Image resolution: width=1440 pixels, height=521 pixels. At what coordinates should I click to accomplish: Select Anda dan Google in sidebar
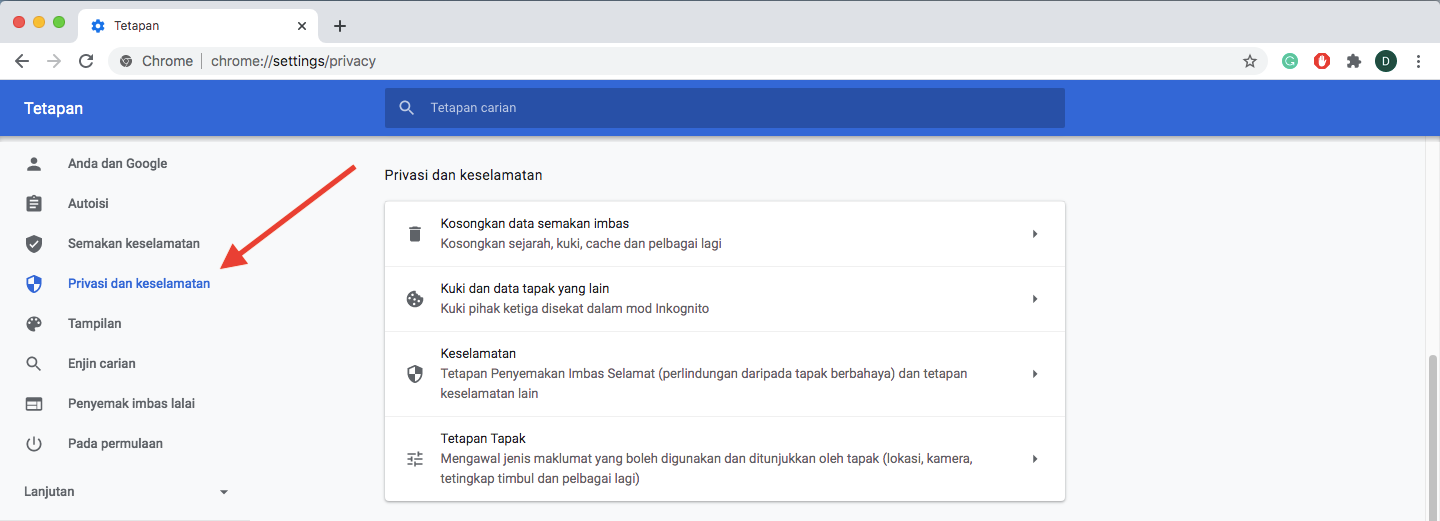coord(117,163)
